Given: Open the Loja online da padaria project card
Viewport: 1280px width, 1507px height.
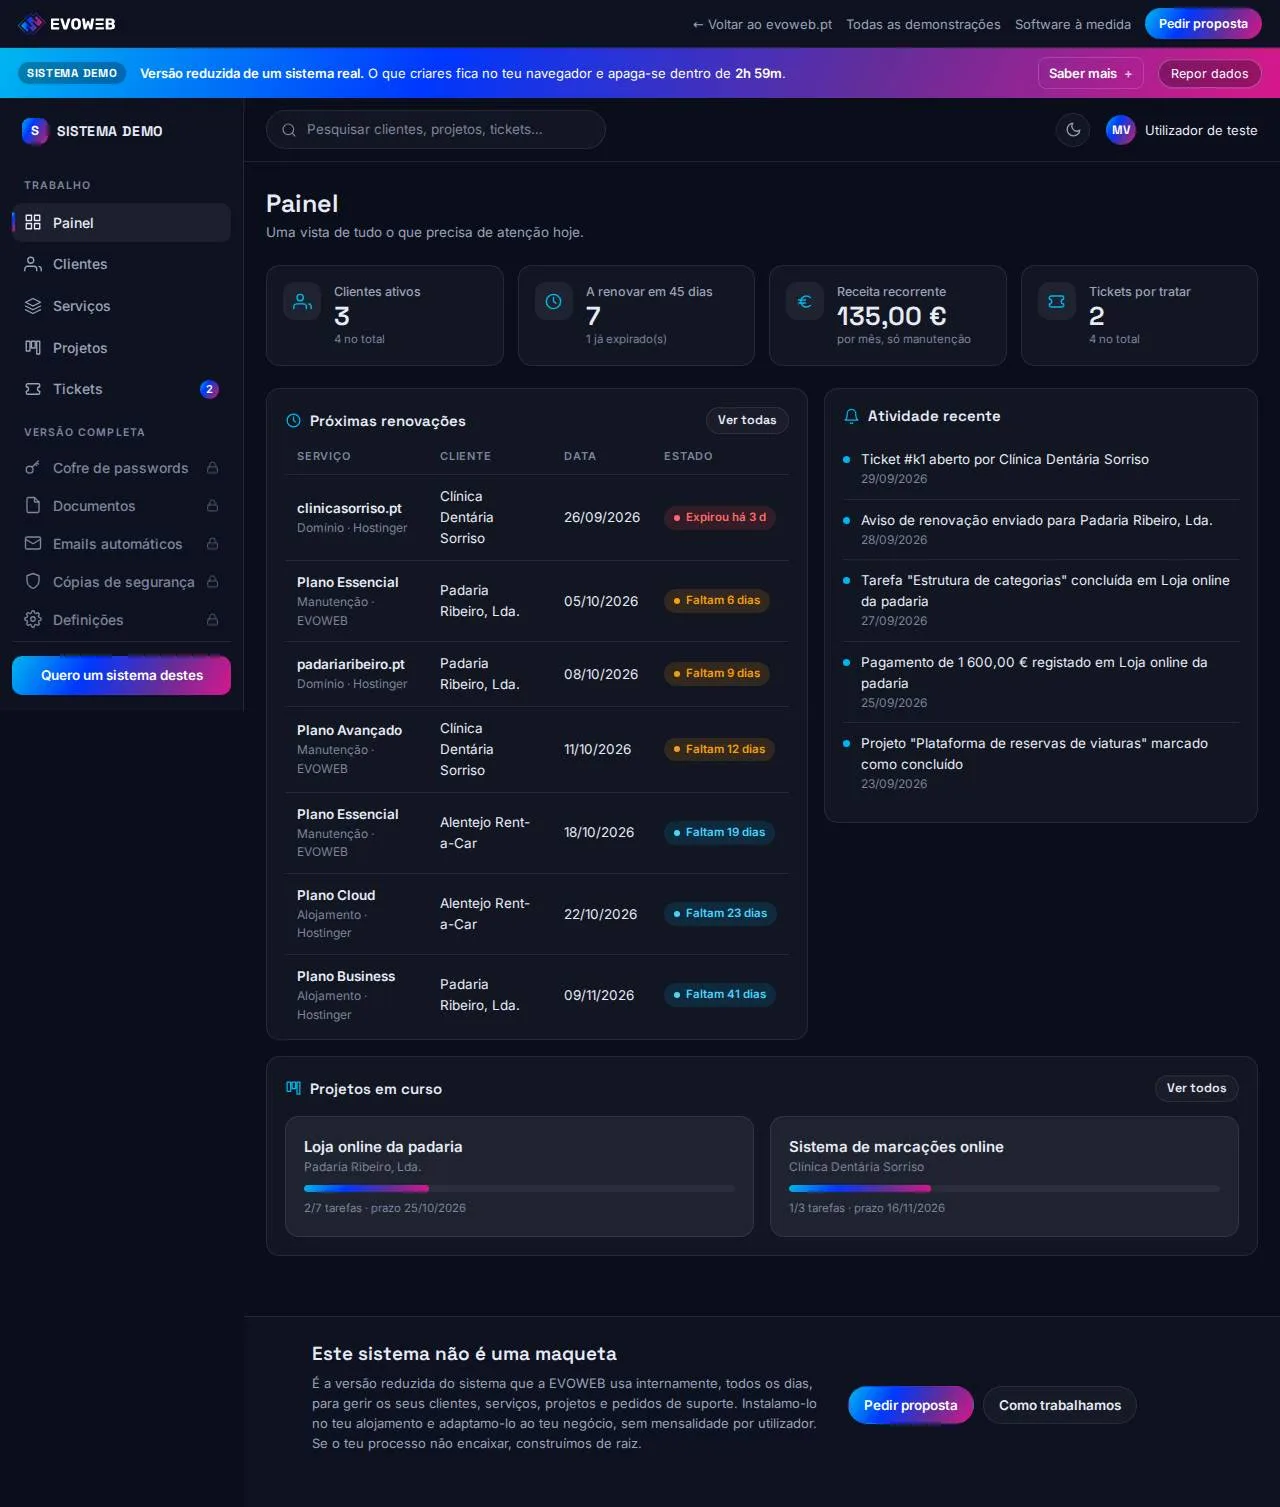Looking at the screenshot, I should coord(519,1176).
